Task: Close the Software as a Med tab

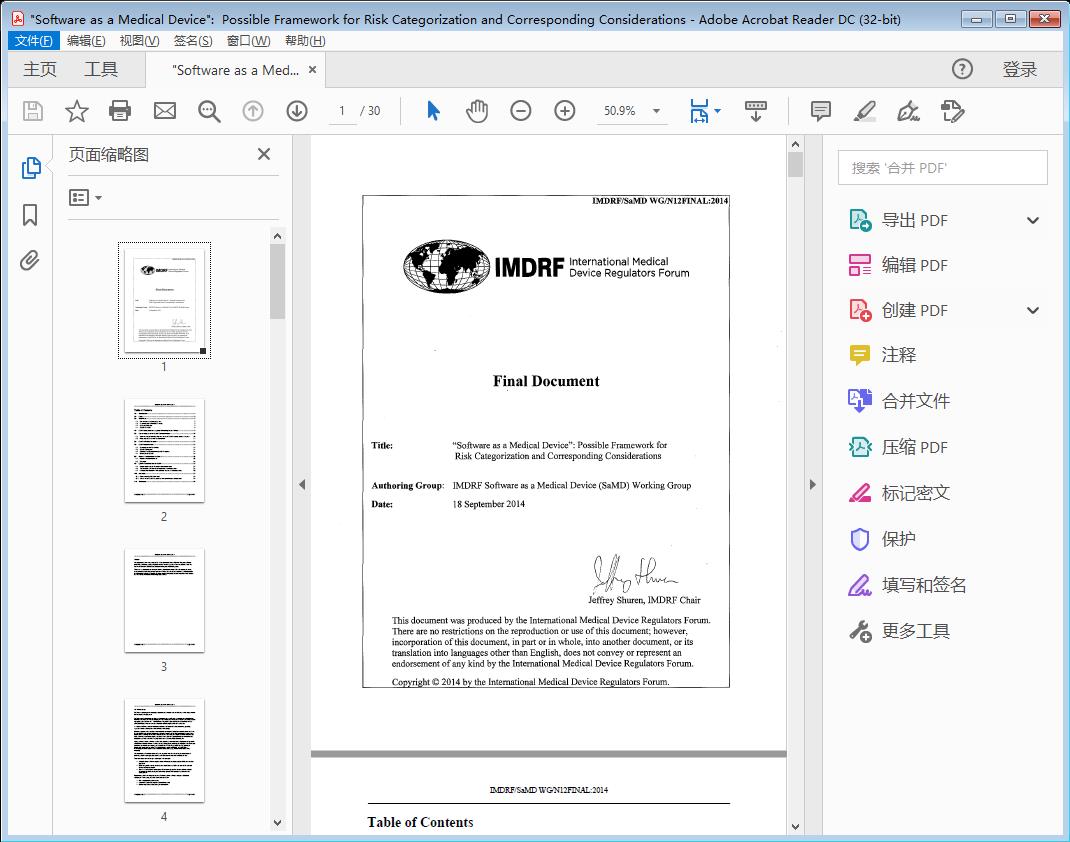Action: (x=313, y=70)
